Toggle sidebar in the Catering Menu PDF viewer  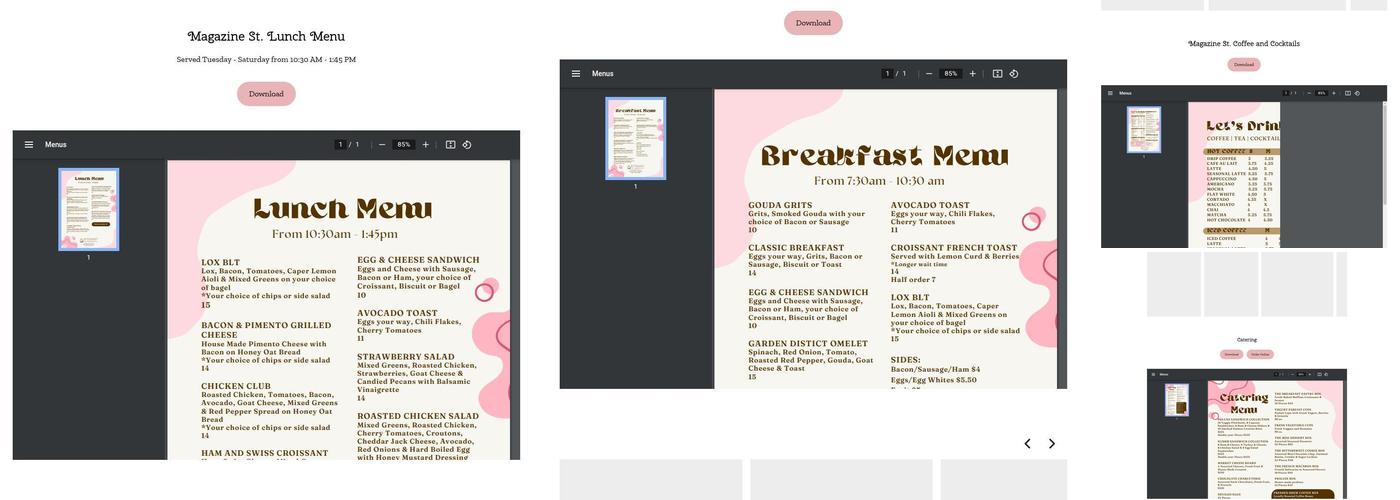coord(1153,374)
